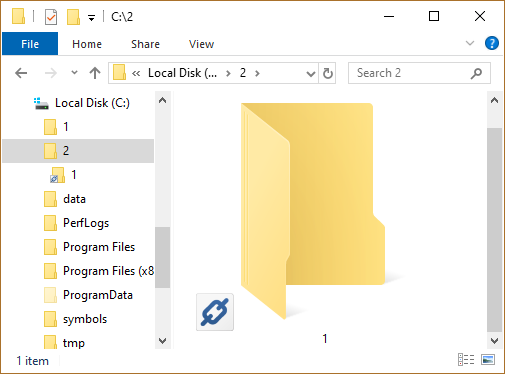
Task: Click the Properties checkmark icon in title bar
Action: pos(51,17)
